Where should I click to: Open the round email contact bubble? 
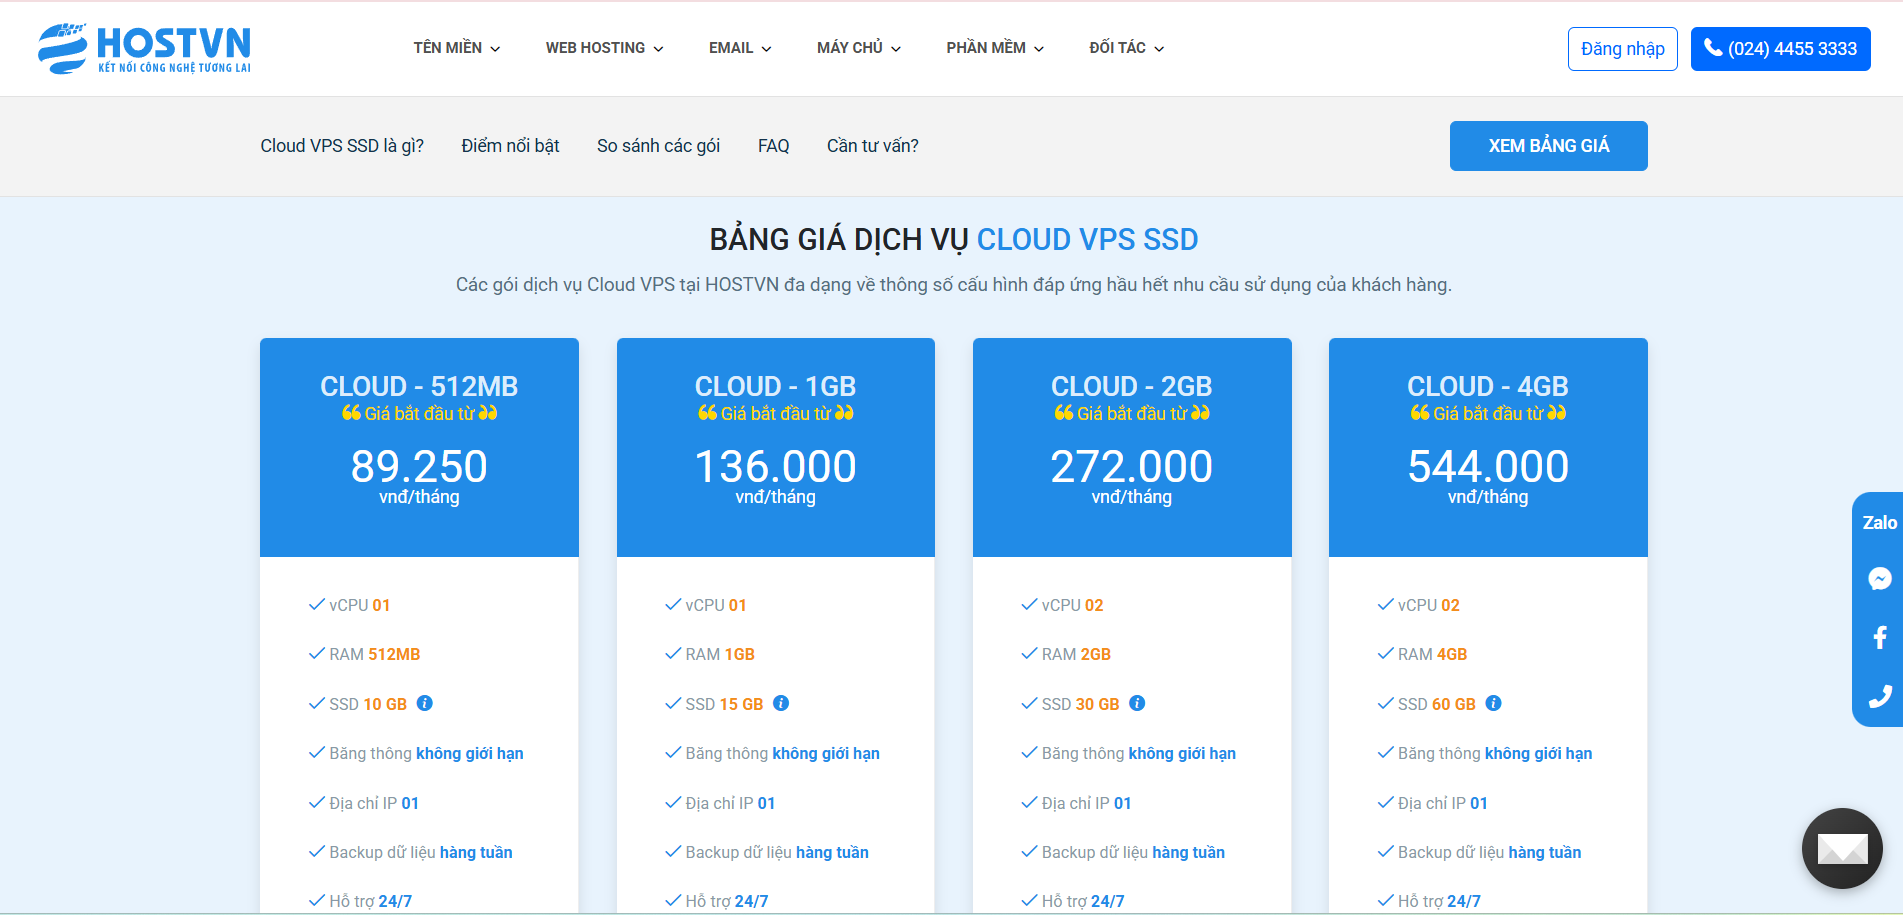(1841, 848)
